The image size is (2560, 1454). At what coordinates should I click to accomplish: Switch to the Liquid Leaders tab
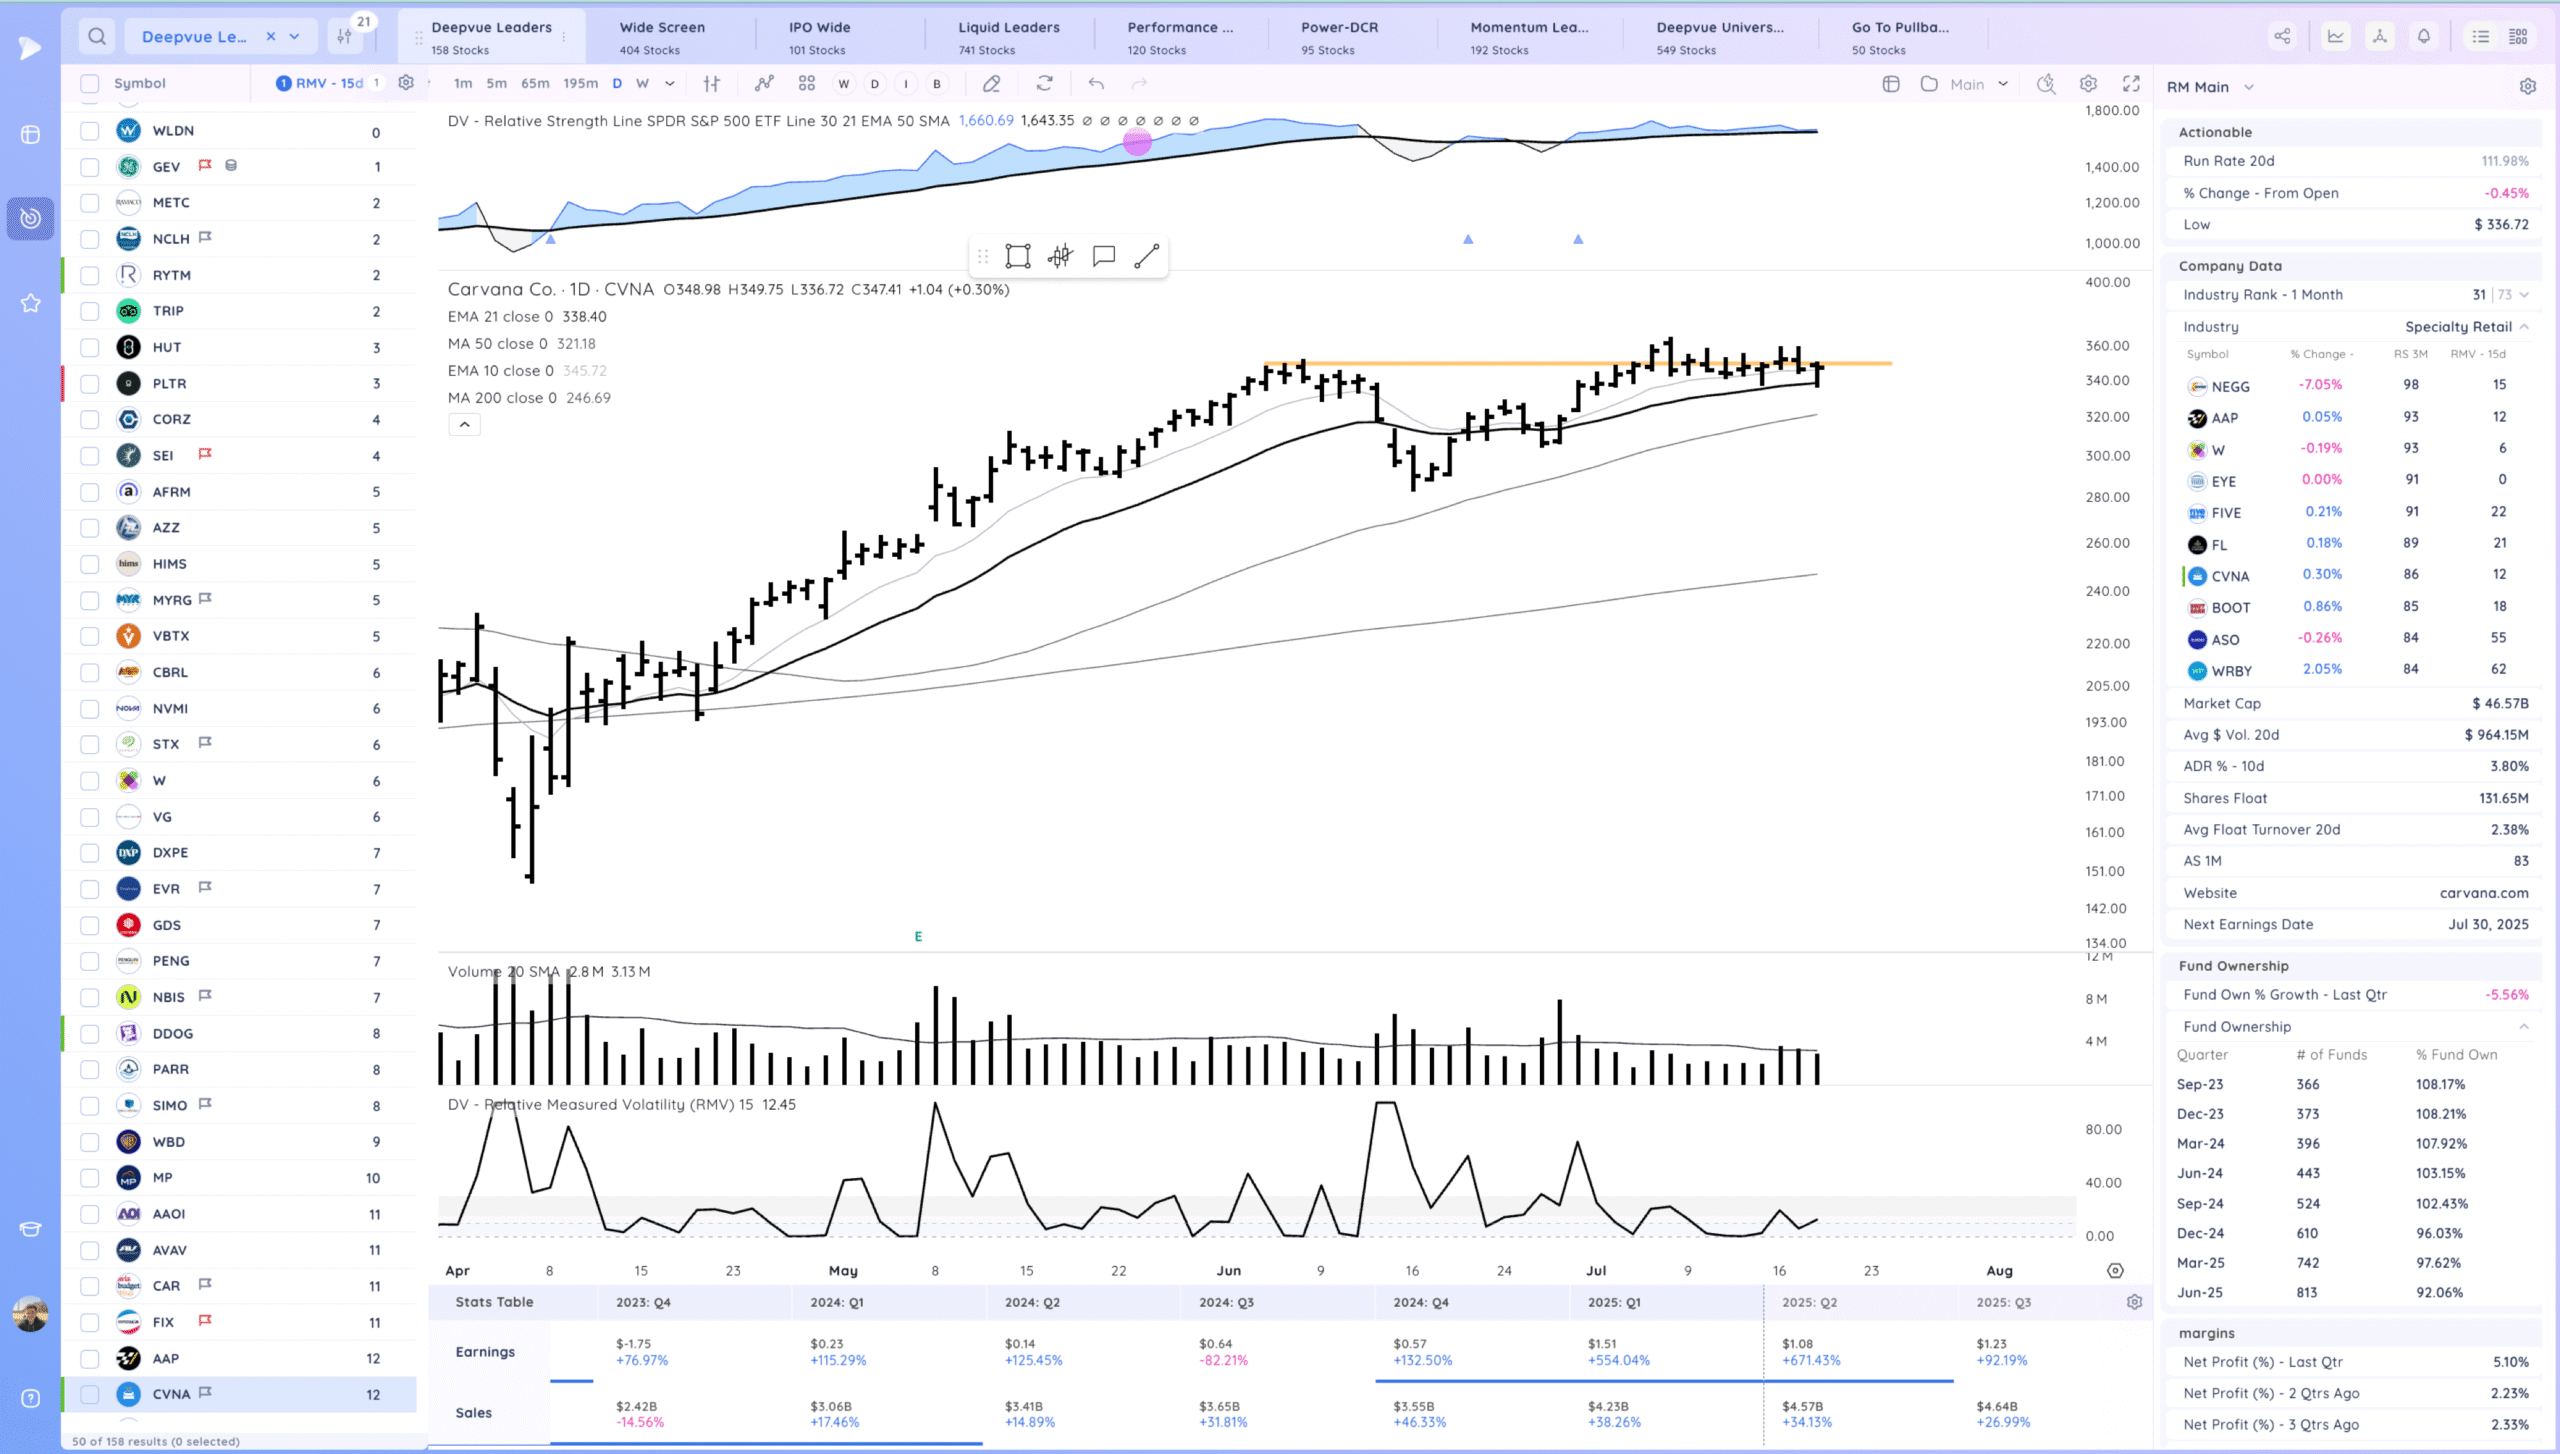(x=1008, y=37)
